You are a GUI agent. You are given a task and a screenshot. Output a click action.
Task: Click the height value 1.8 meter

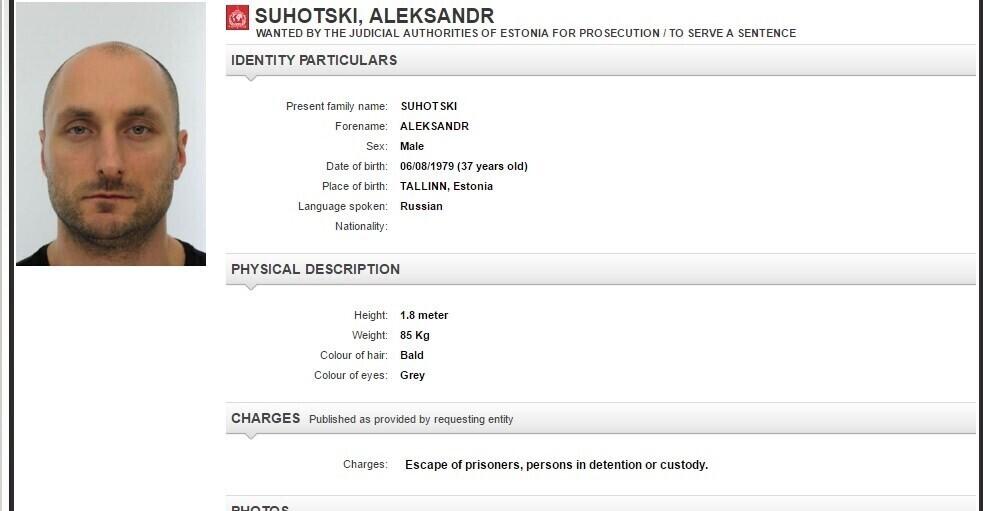coord(424,315)
